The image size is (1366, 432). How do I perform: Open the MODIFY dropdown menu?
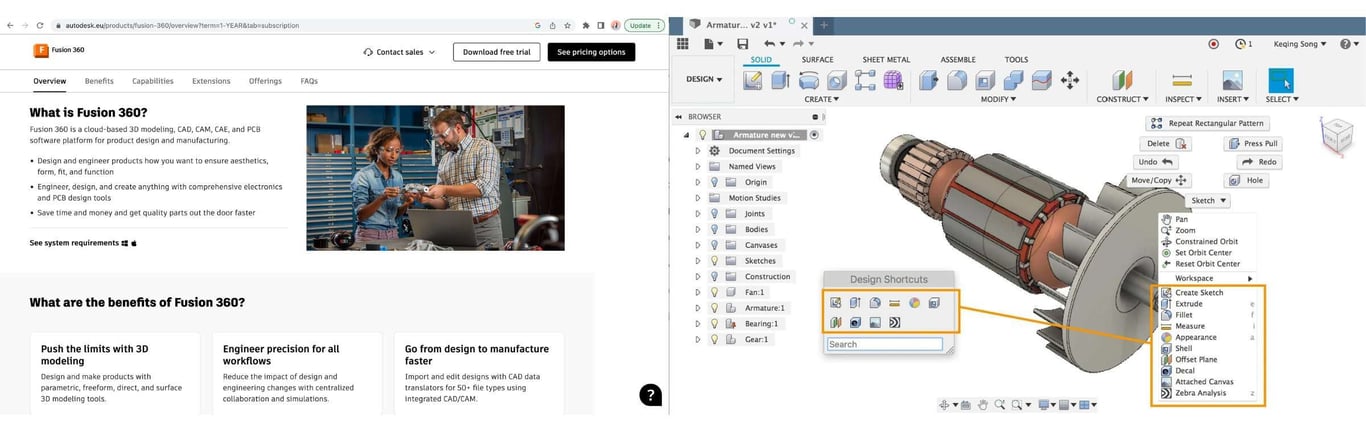998,99
